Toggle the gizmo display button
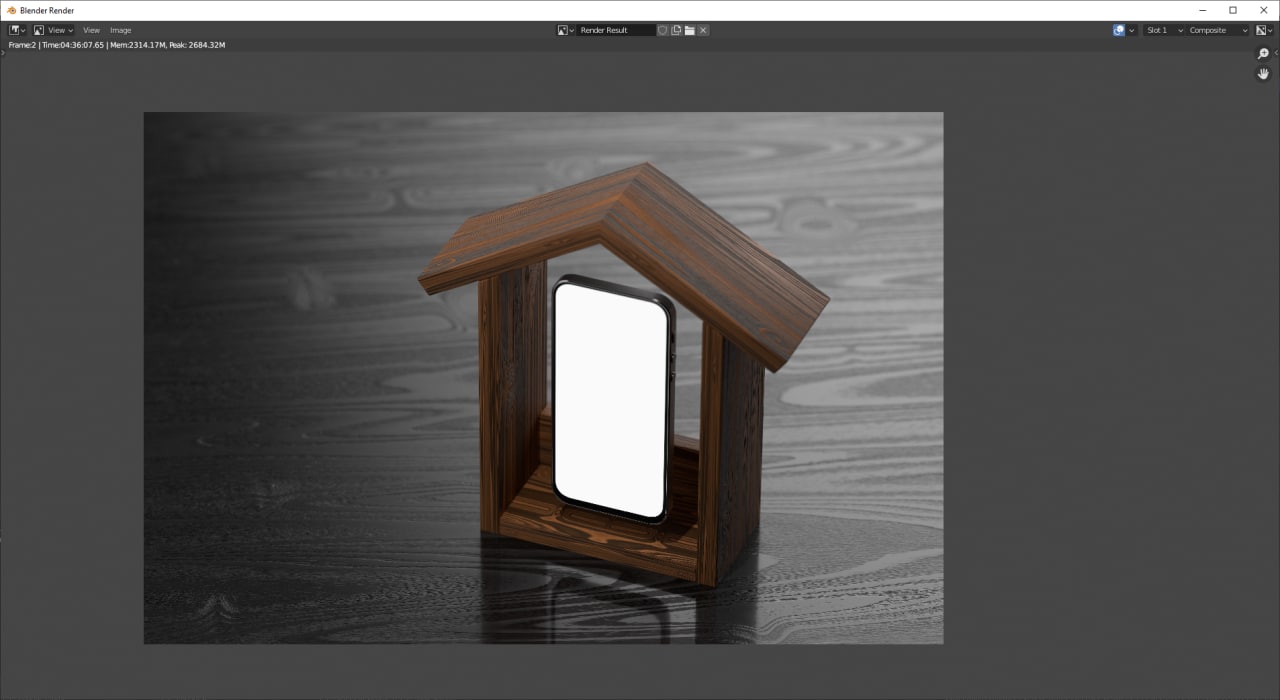This screenshot has height=700, width=1280. 1119,30
